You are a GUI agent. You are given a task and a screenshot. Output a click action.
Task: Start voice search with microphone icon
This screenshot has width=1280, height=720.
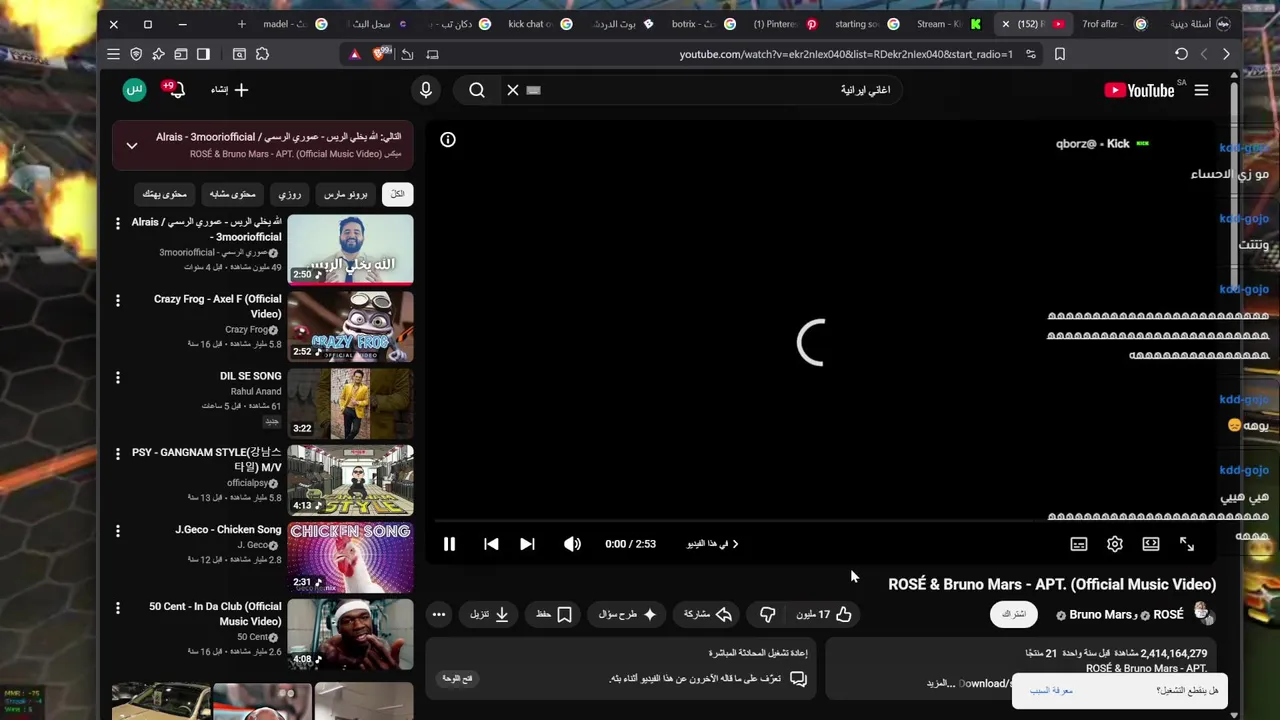click(426, 90)
